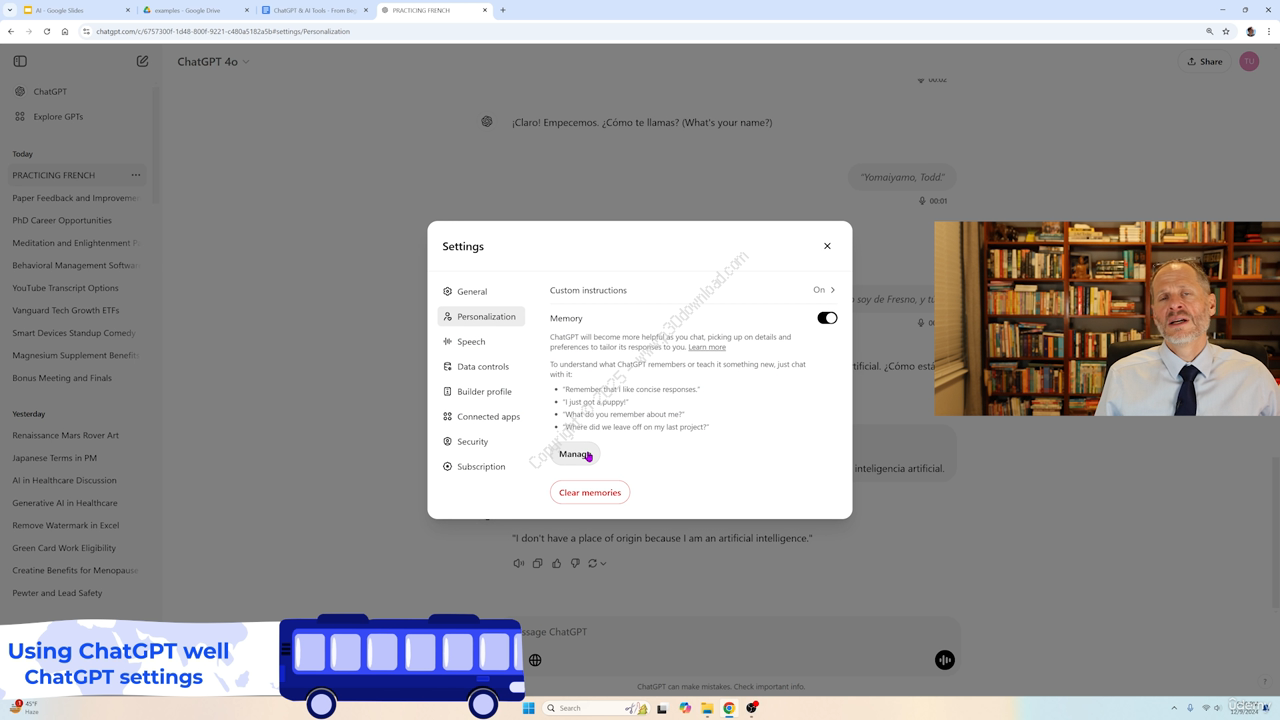1280x720 pixels.
Task: Open Magnesium Supplement Benefits chat
Action: [x=75, y=355]
